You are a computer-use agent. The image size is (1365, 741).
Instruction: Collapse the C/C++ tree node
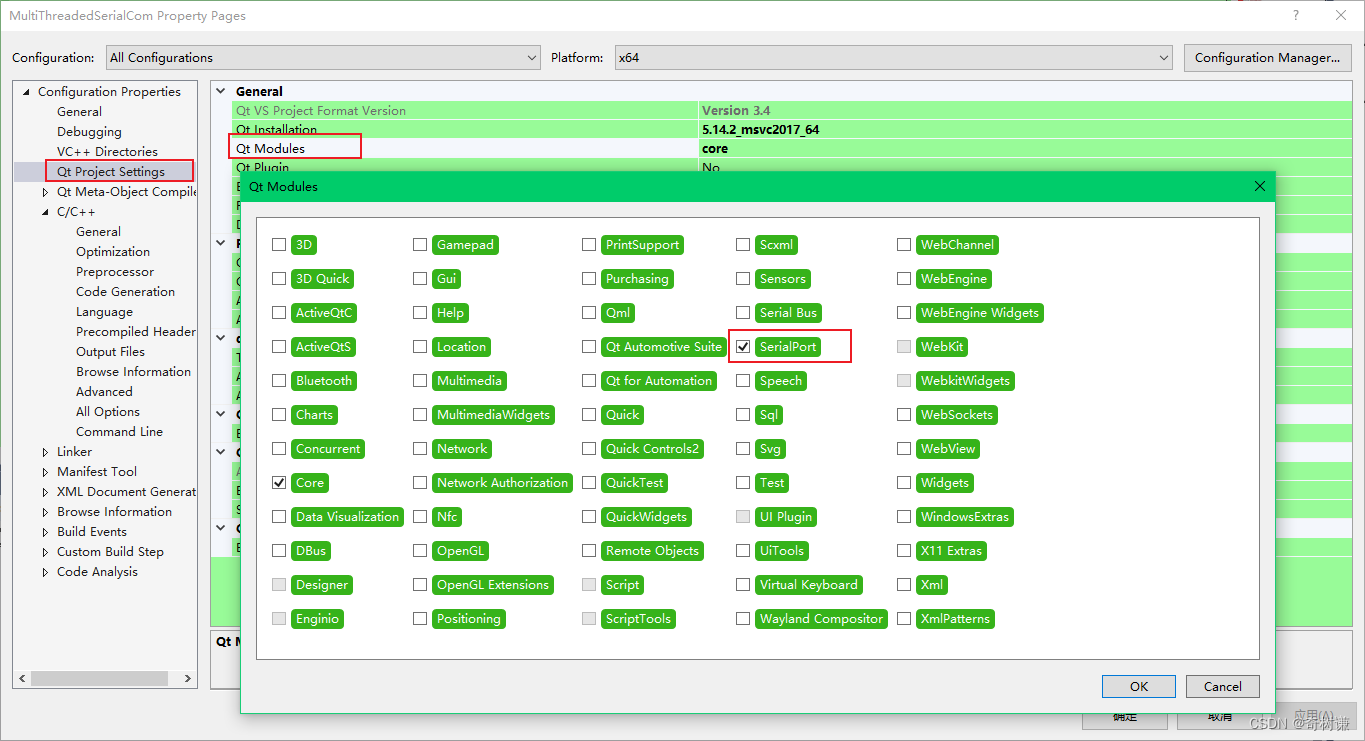pyautogui.click(x=45, y=212)
